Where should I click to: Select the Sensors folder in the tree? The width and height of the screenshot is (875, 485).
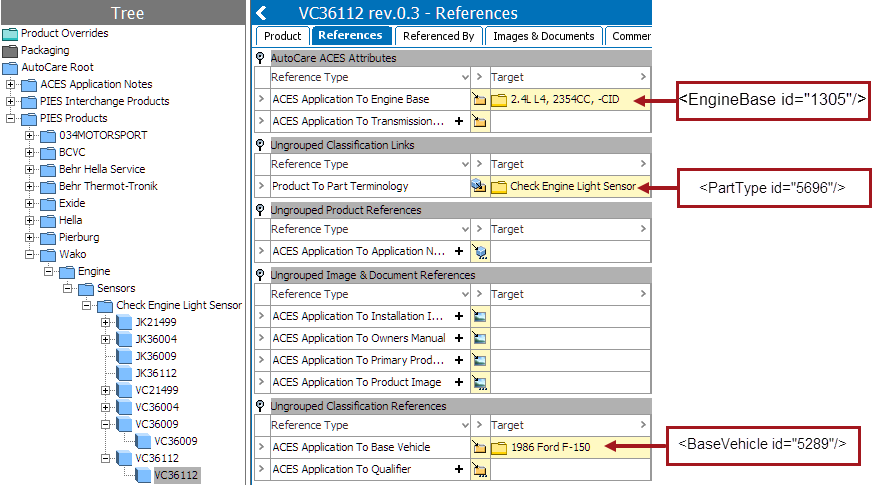(x=116, y=288)
